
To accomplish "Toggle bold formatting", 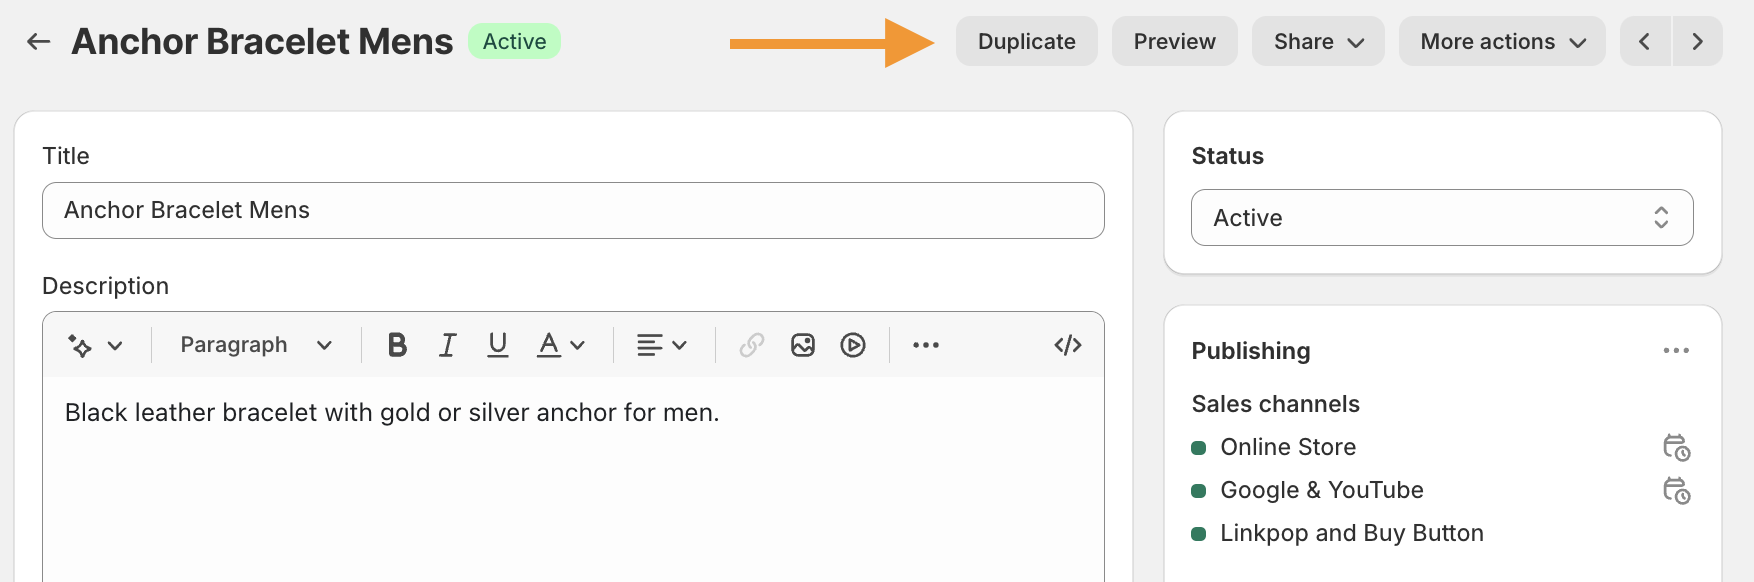I will [x=397, y=345].
